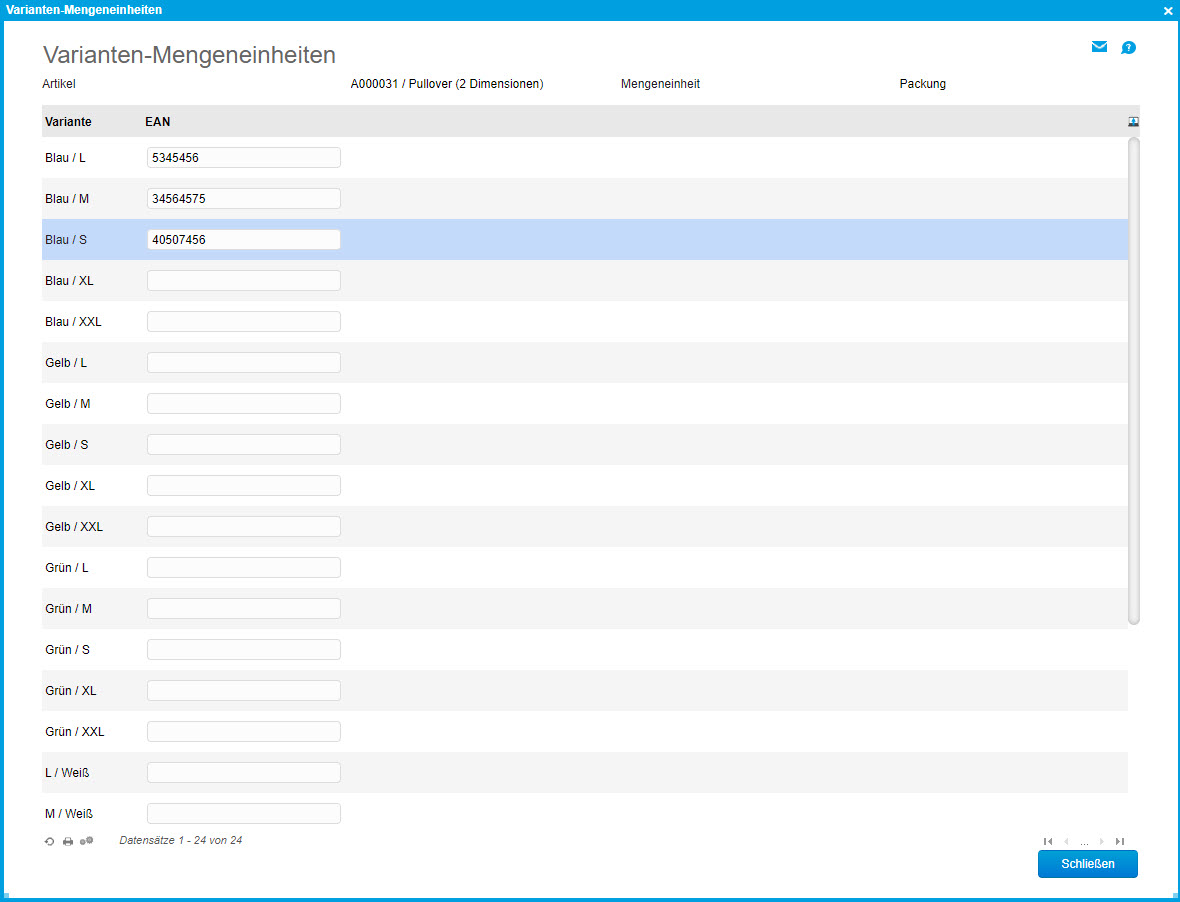Open the help speech bubble icon
The image size is (1180, 902).
tap(1128, 47)
